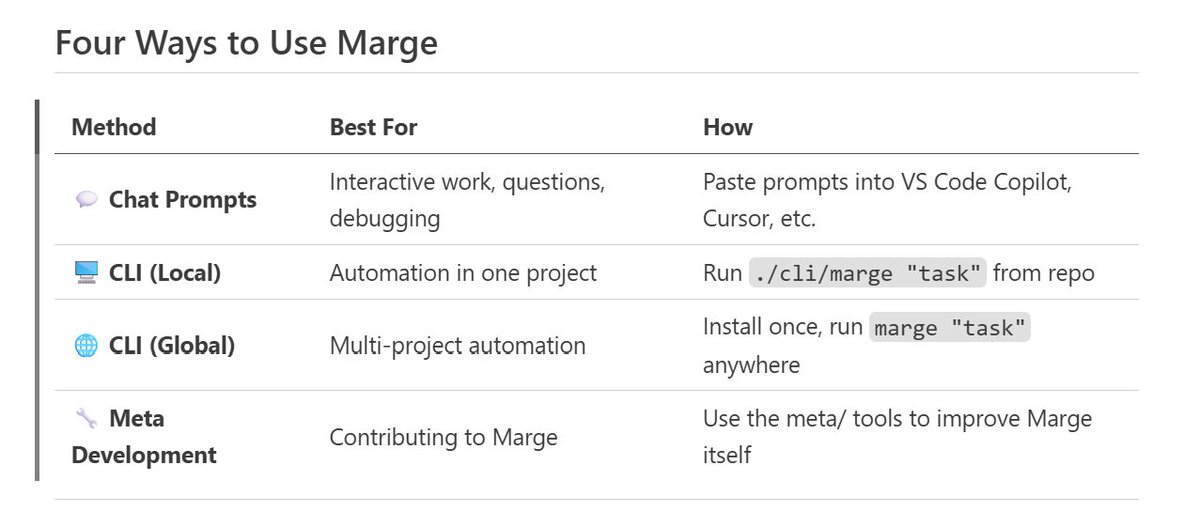Select the Method column header

[x=114, y=127]
